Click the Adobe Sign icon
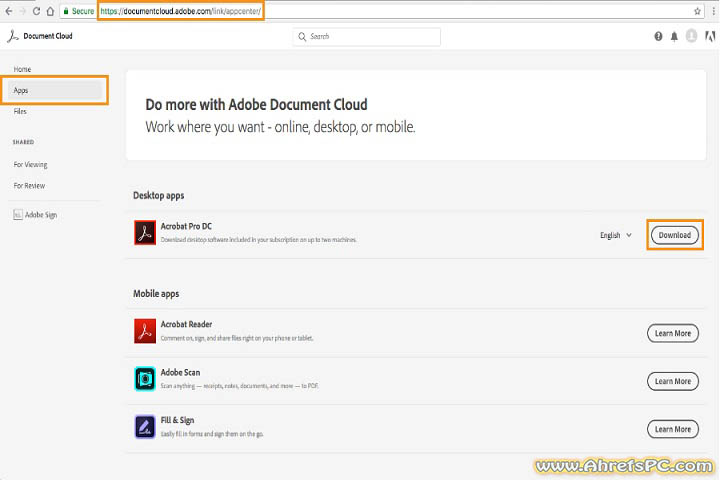This screenshot has height=480, width=720. [18, 215]
